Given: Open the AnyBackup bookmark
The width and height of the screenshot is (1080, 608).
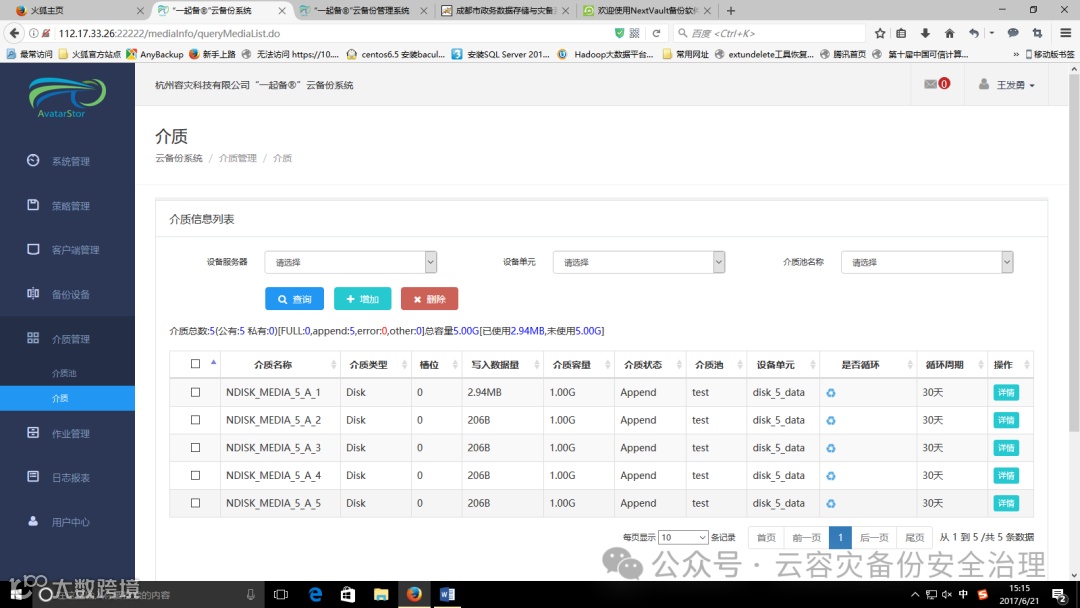Looking at the screenshot, I should point(155,54).
